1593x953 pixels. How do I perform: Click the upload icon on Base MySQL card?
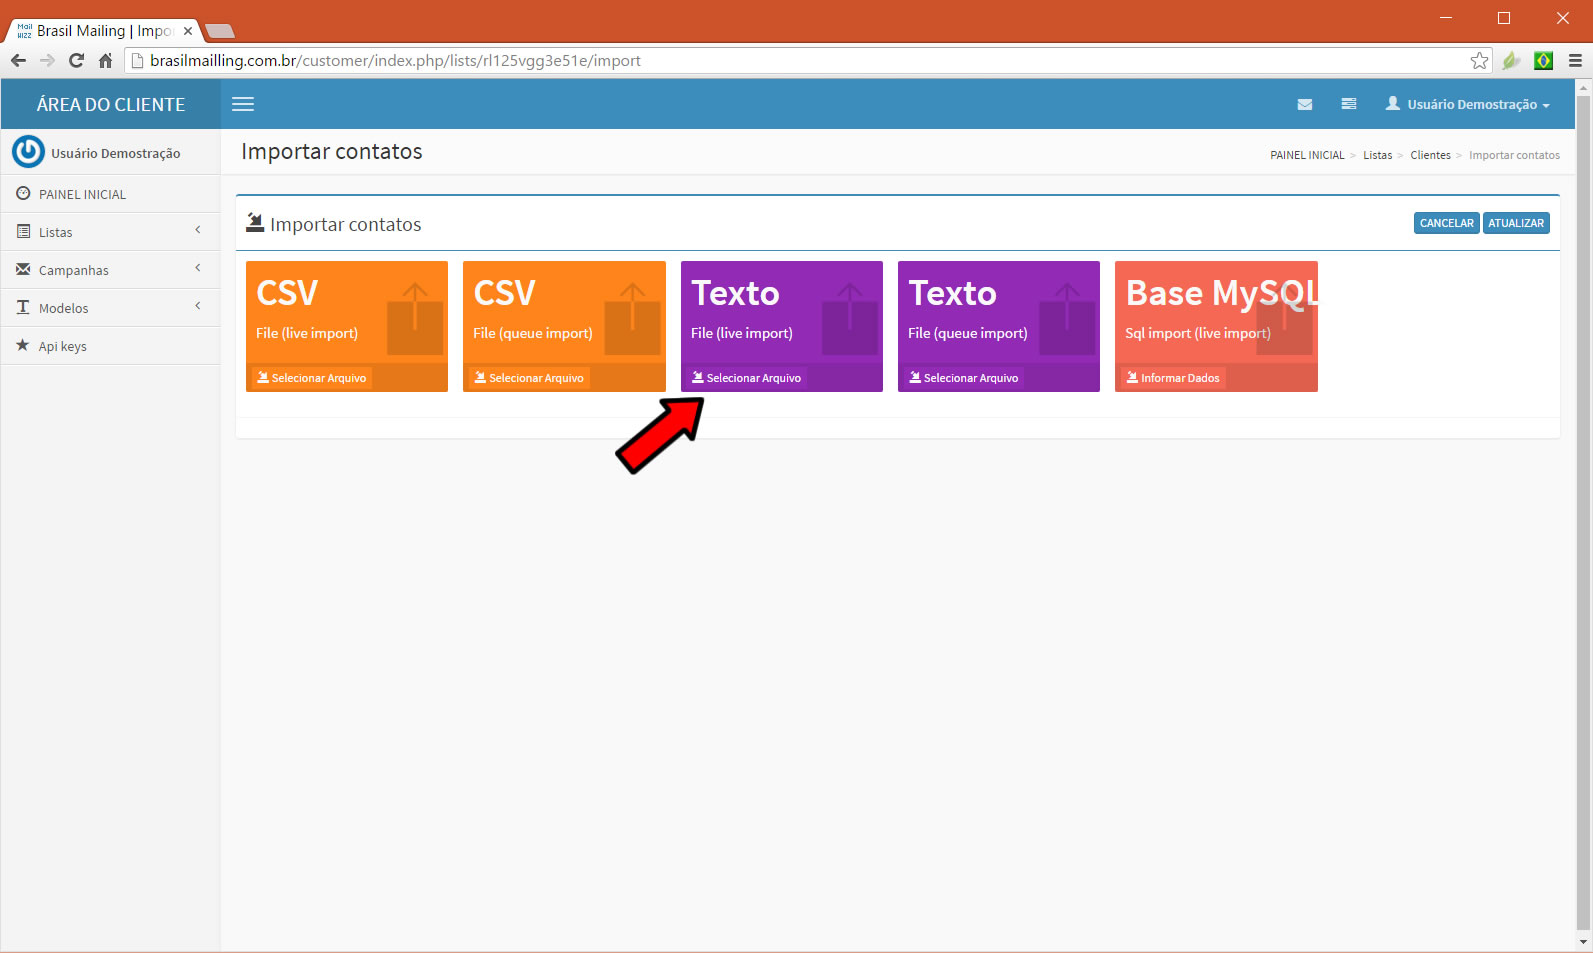click(x=1284, y=319)
